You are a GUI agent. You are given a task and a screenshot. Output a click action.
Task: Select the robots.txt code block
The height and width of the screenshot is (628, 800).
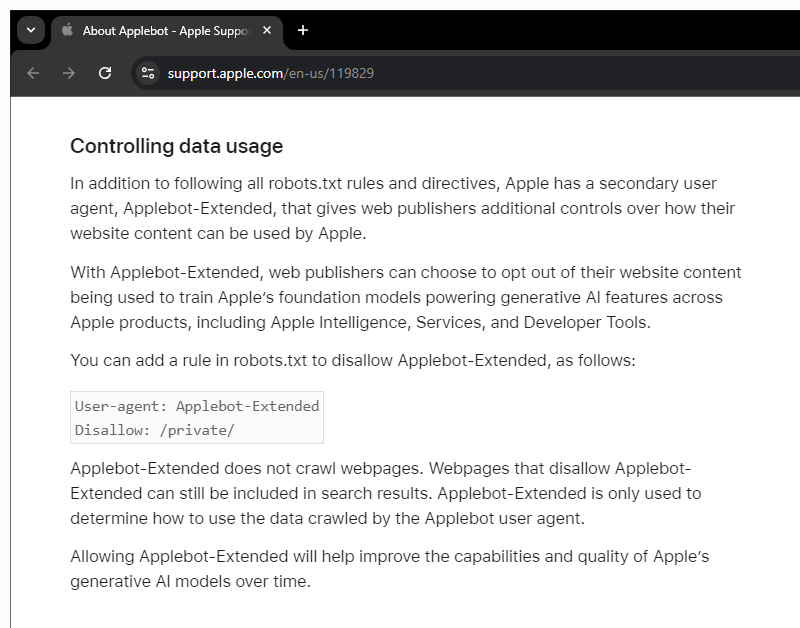[196, 417]
